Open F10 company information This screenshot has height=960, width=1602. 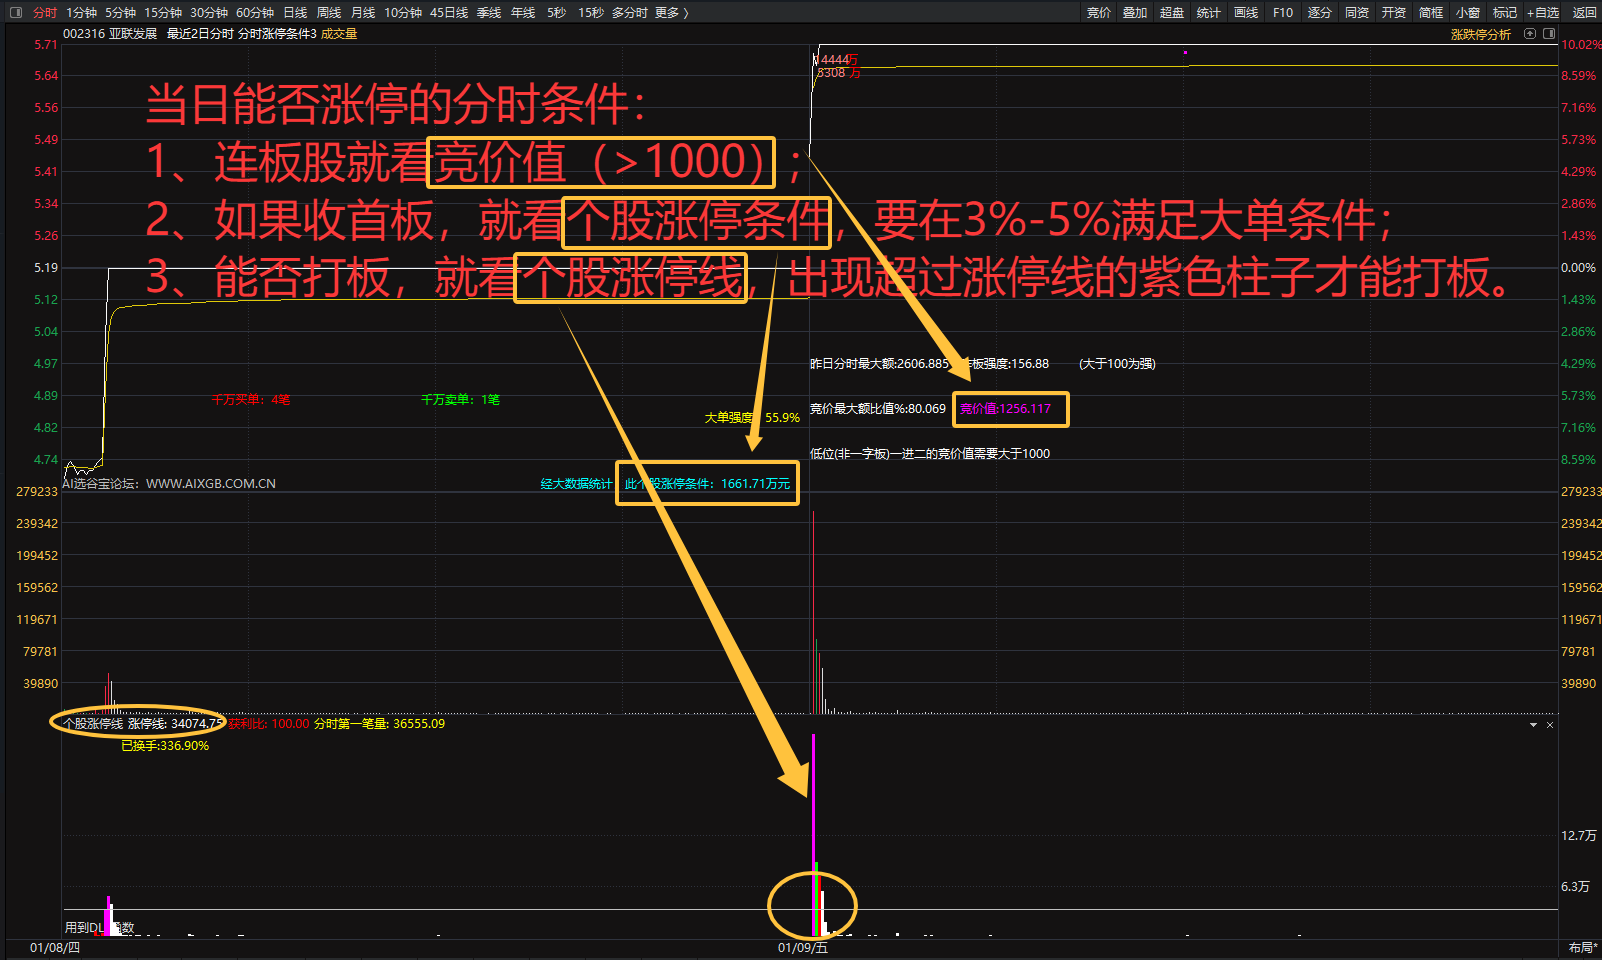(x=1283, y=12)
